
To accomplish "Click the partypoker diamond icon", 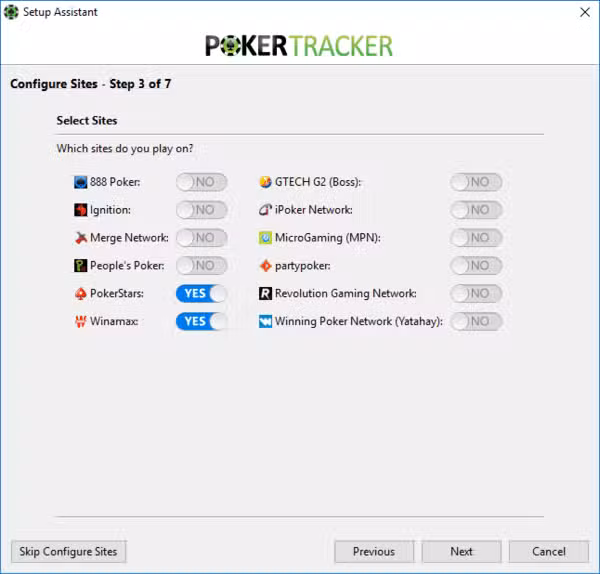I will point(265,266).
